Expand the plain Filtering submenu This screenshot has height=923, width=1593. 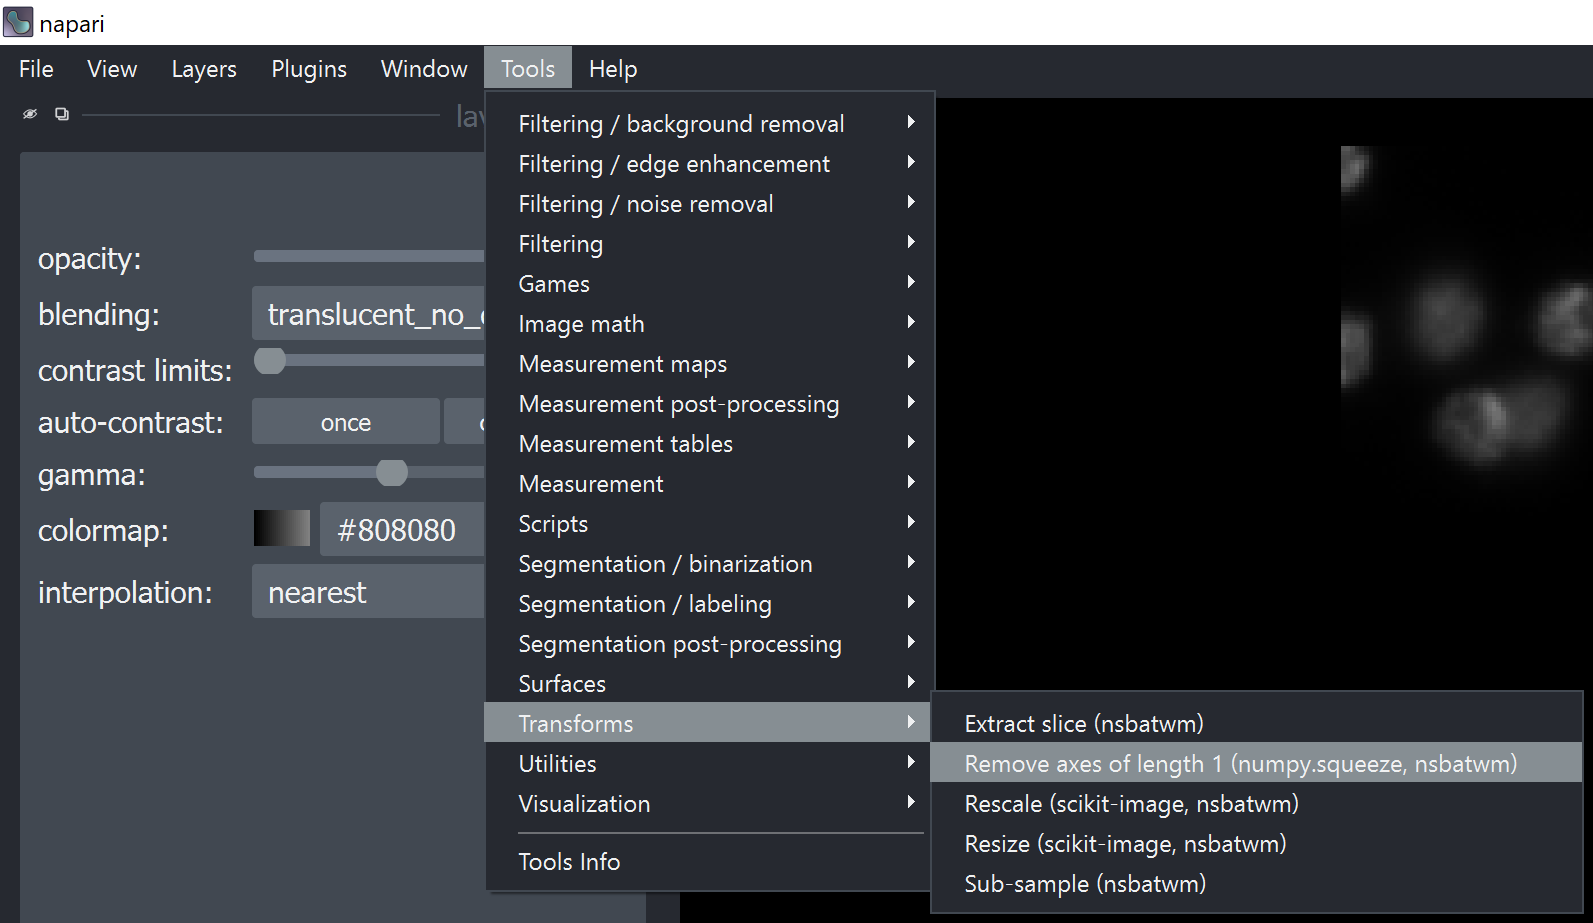[709, 243]
